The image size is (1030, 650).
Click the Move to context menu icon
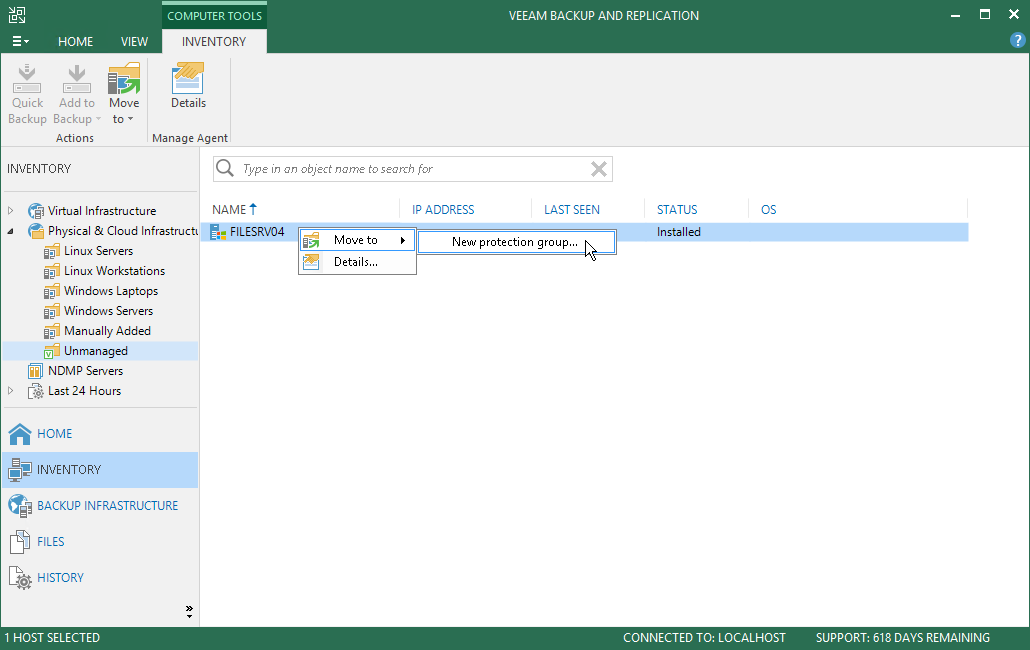coord(311,240)
